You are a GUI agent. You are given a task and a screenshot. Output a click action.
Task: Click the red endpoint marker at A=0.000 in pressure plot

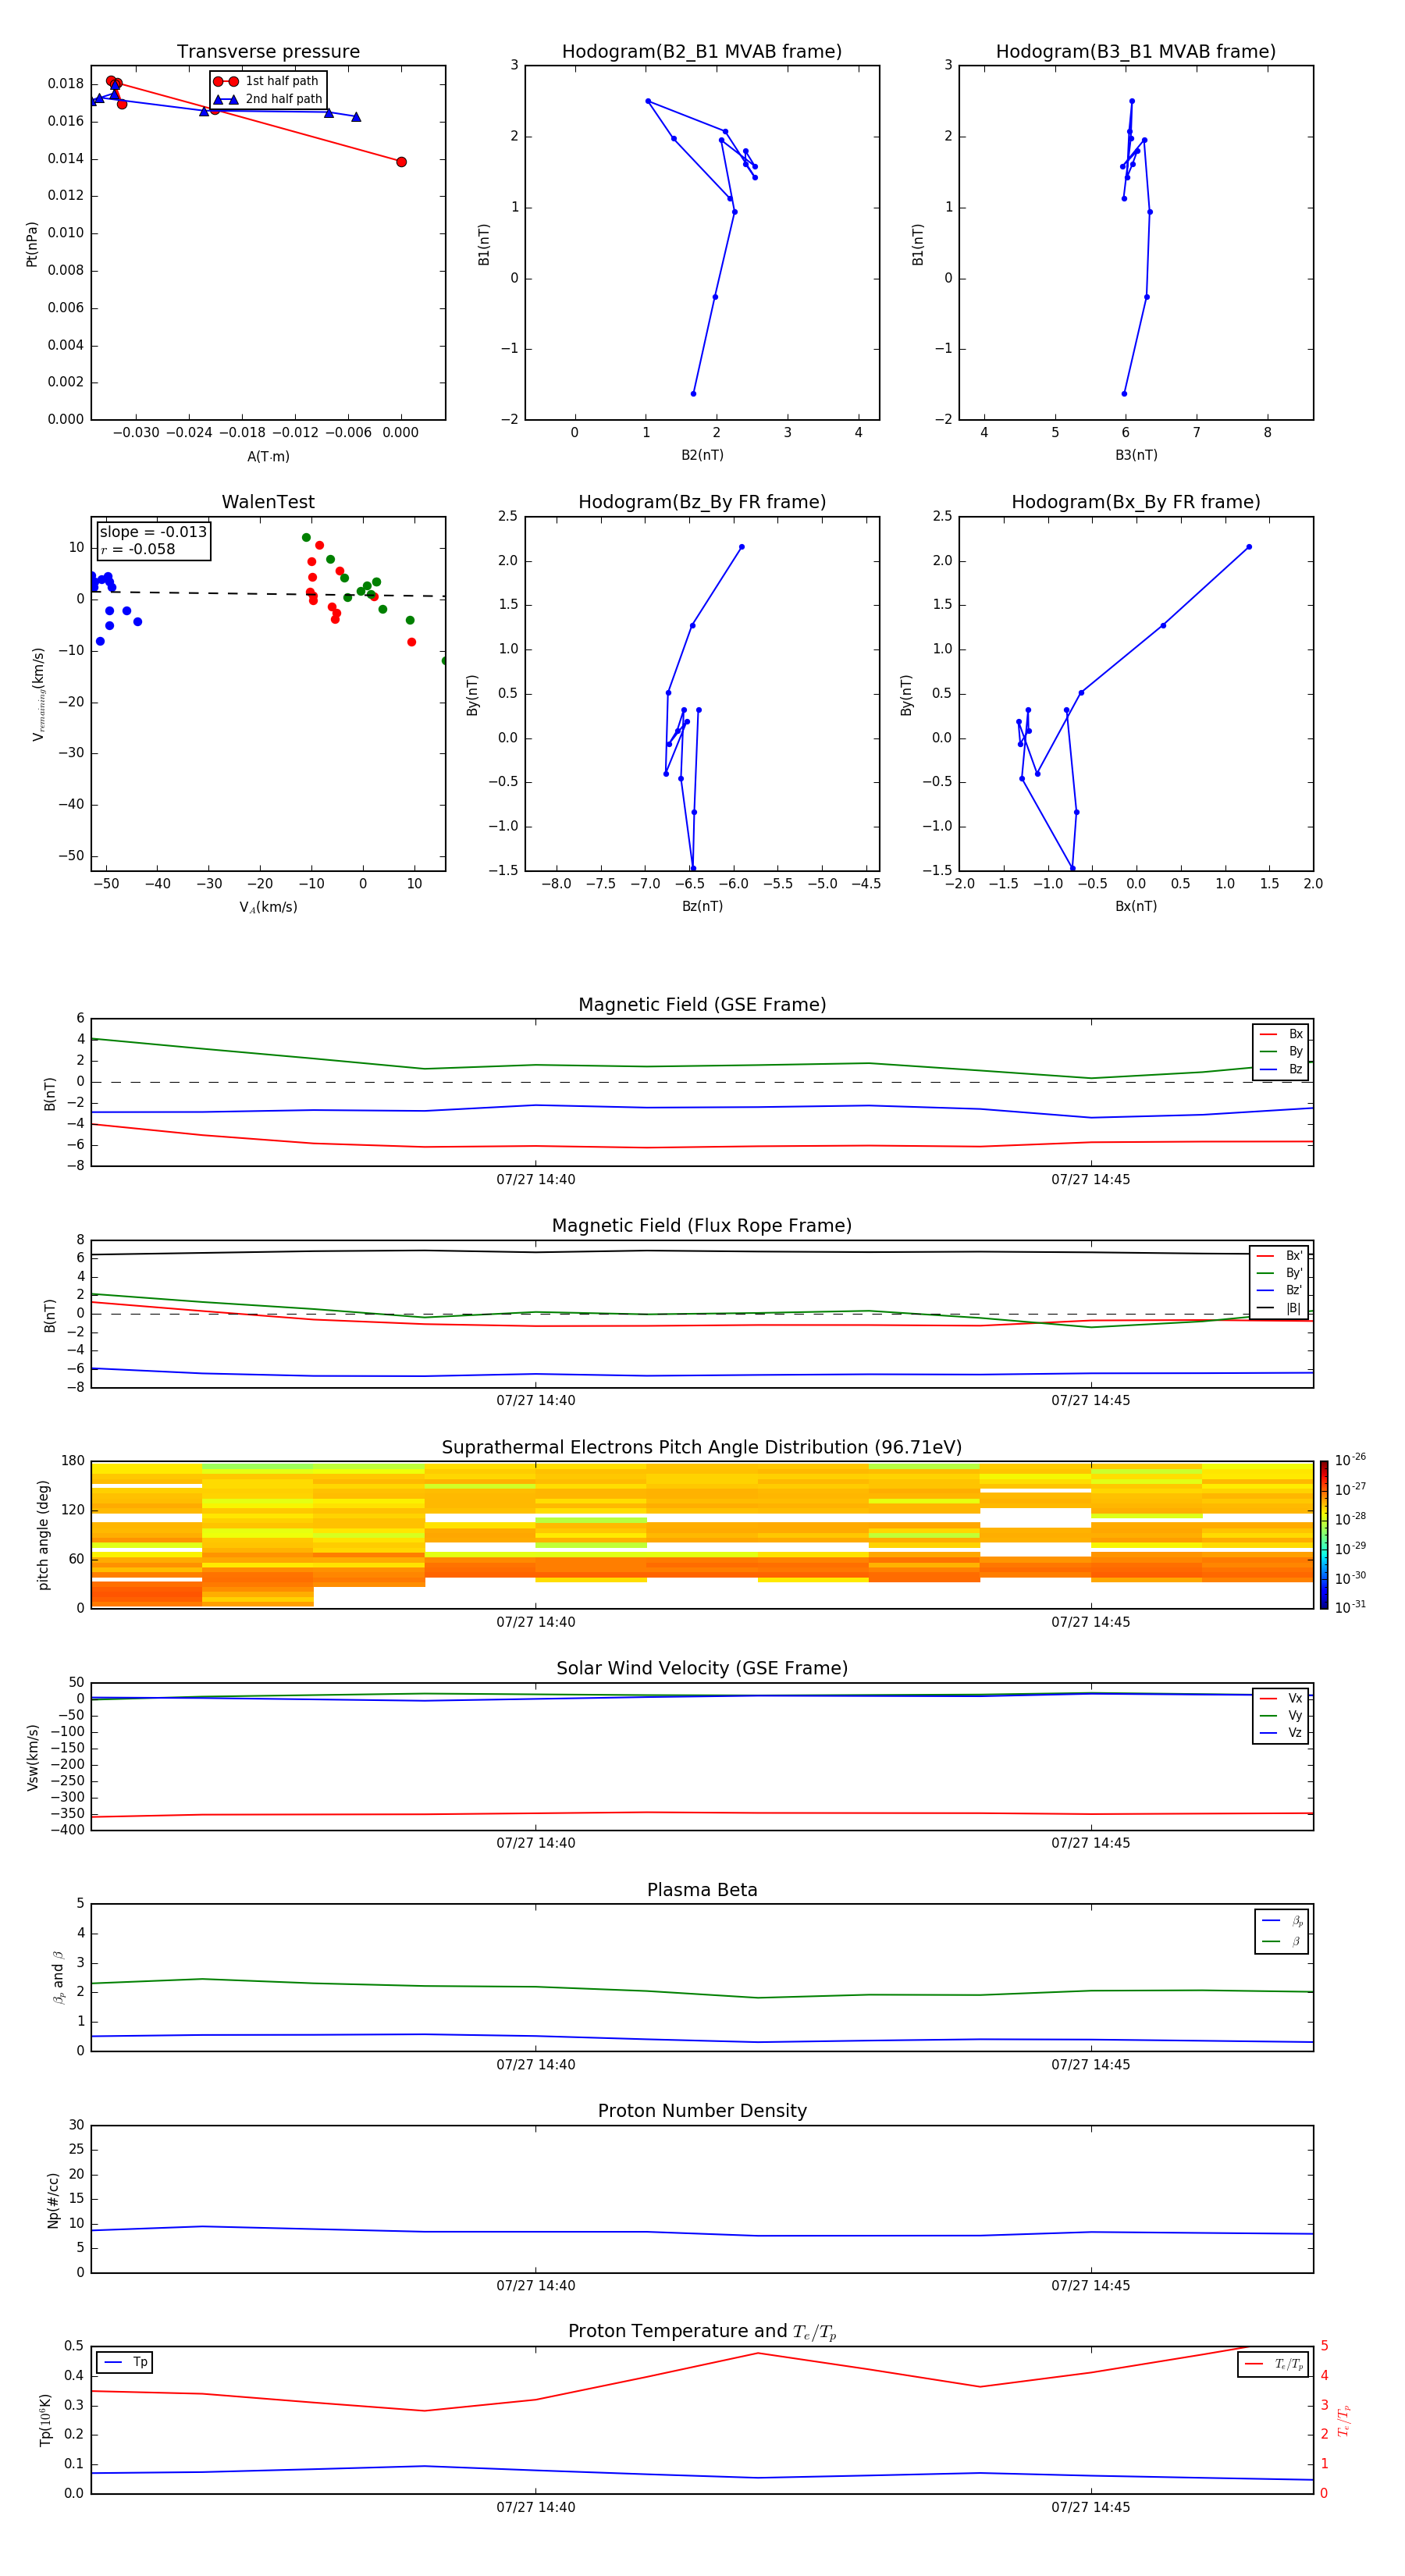tap(401, 162)
